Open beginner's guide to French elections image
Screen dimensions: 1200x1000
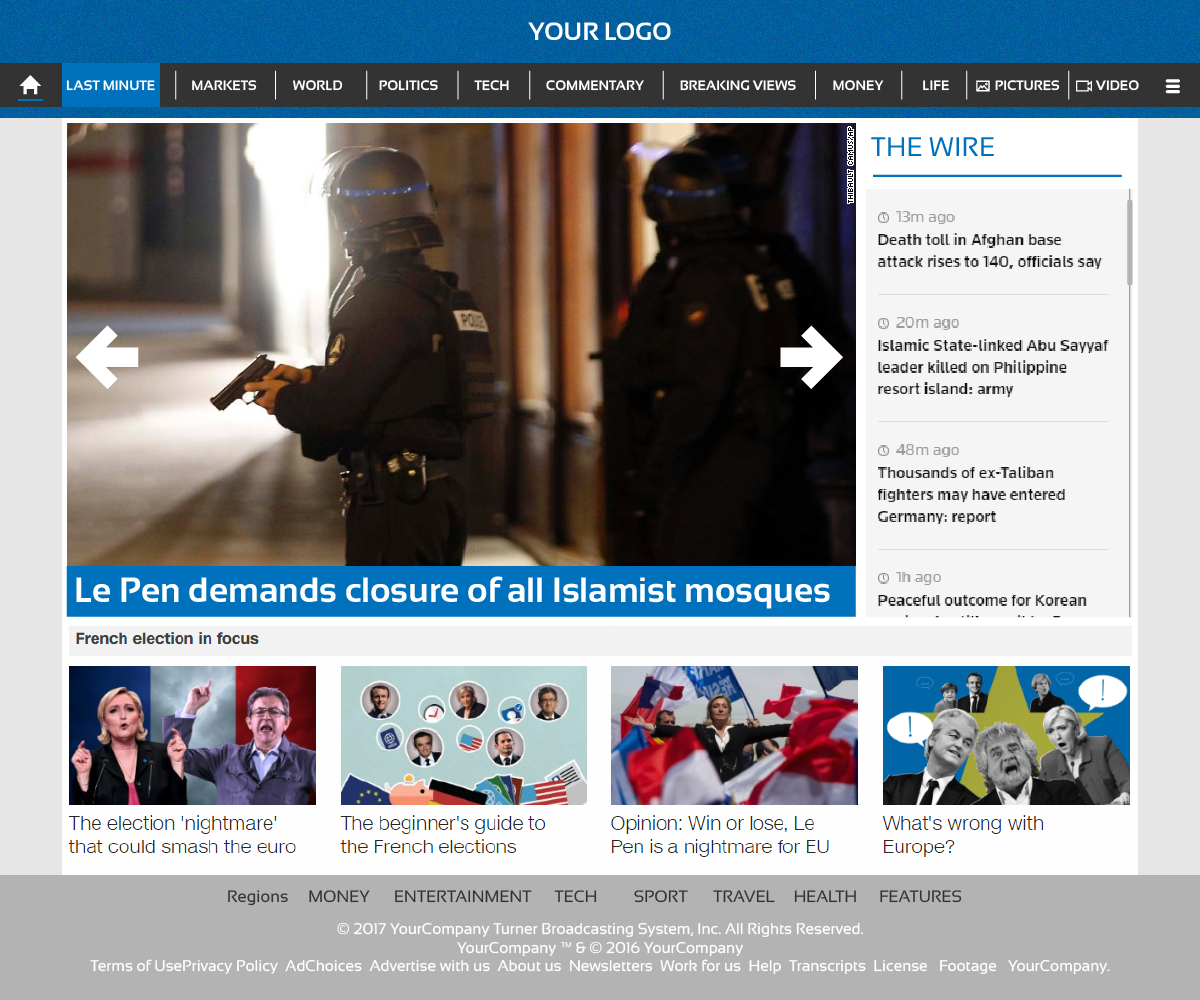[464, 735]
